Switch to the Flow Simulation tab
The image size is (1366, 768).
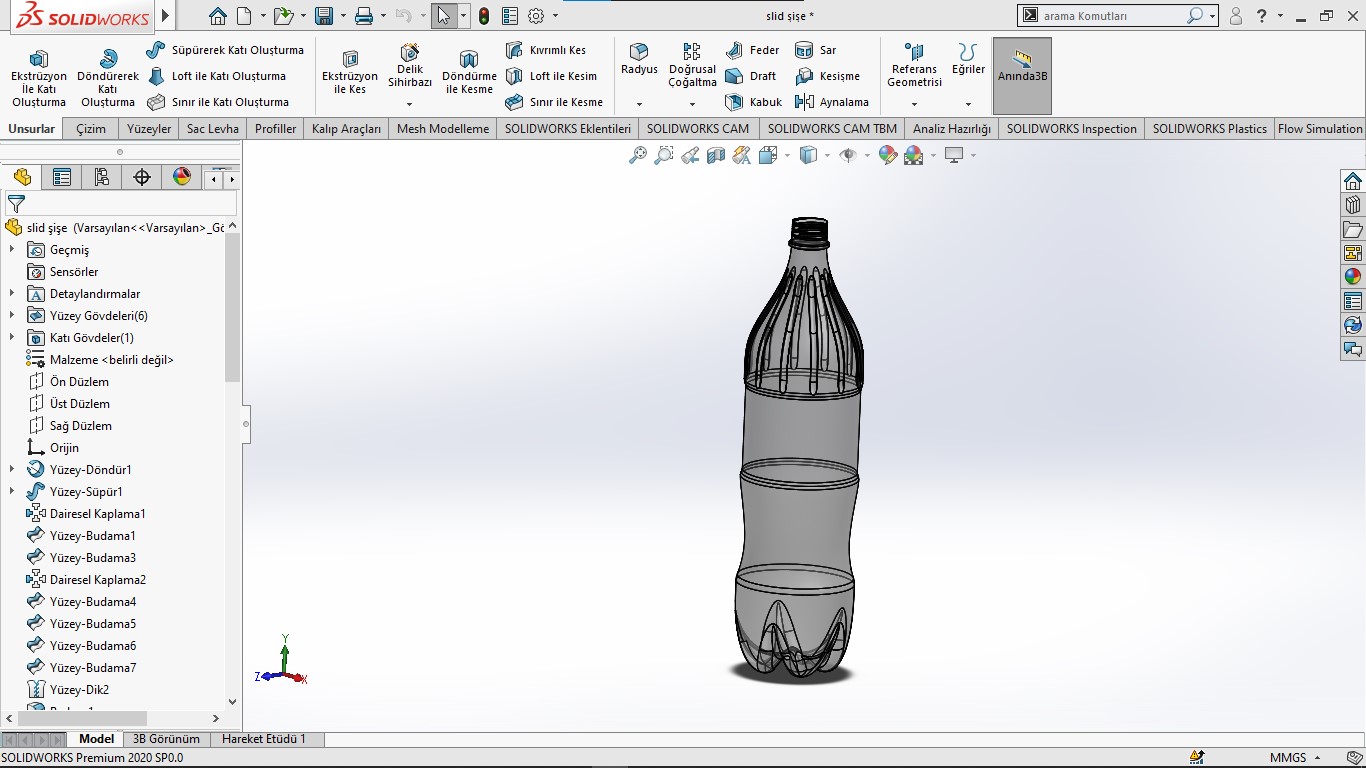[x=1320, y=129]
